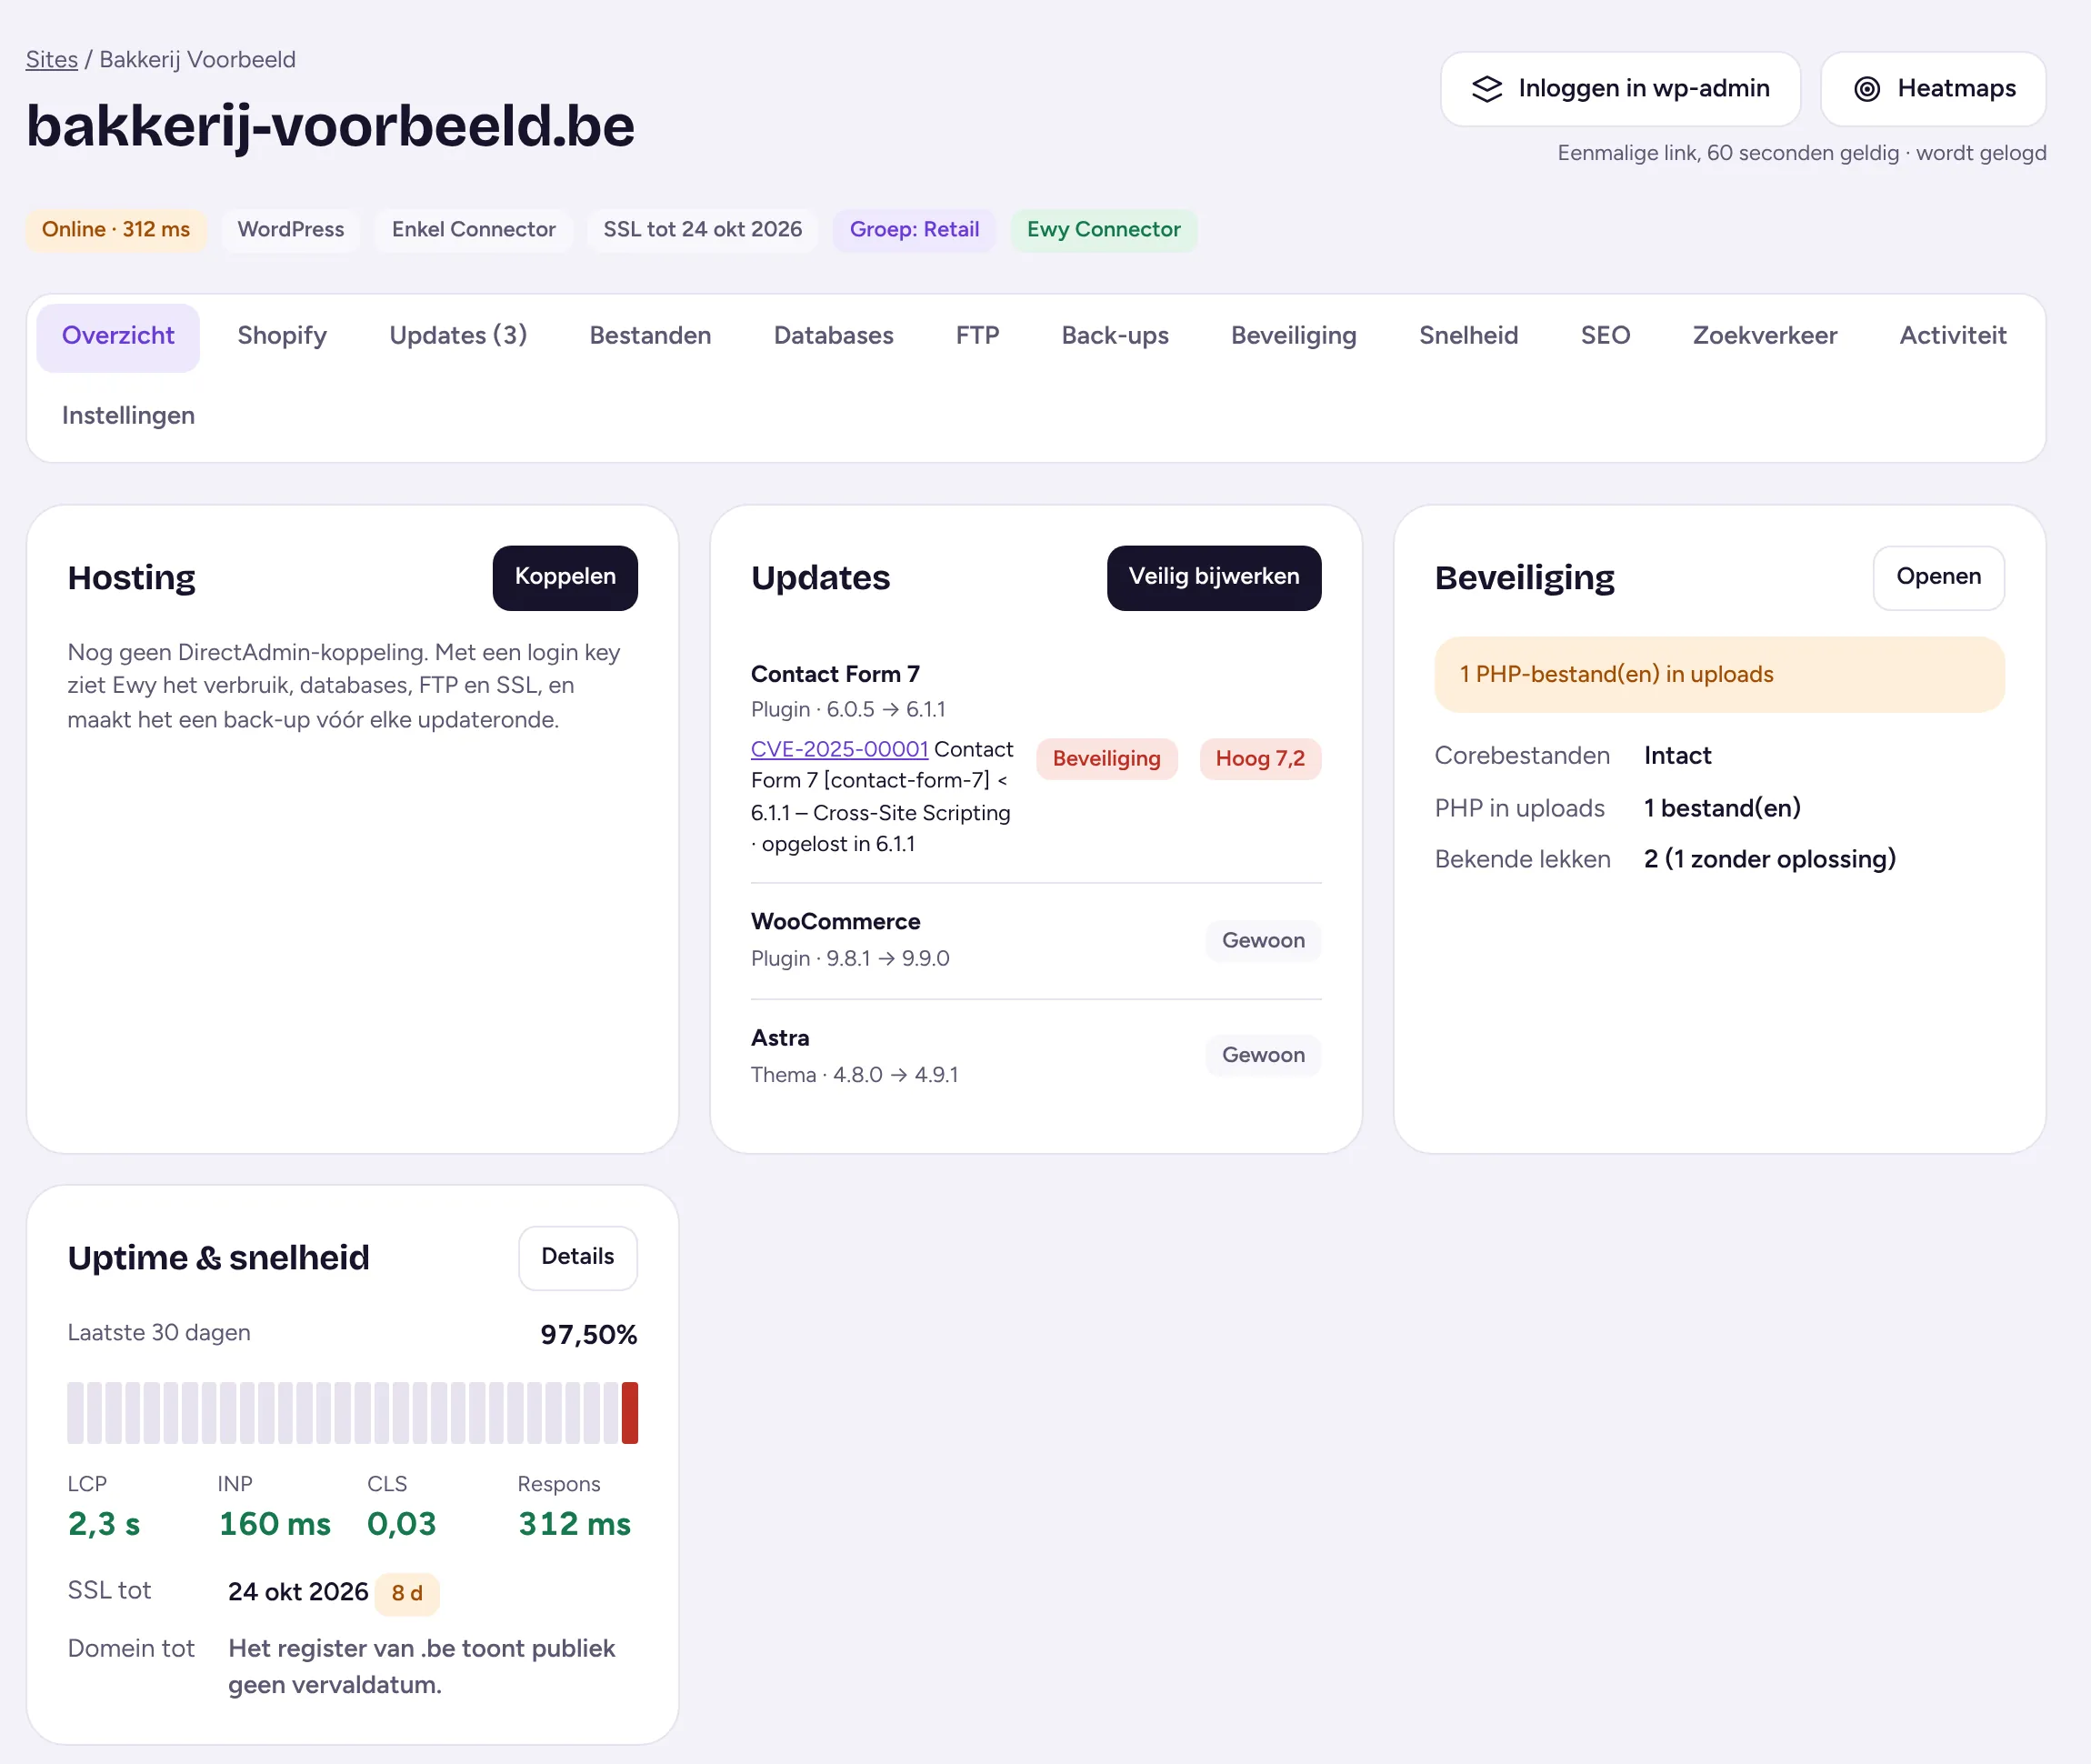This screenshot has height=1764, width=2091.
Task: Click the layers icon in Inloggen in wp-admin
Action: pyautogui.click(x=1487, y=89)
